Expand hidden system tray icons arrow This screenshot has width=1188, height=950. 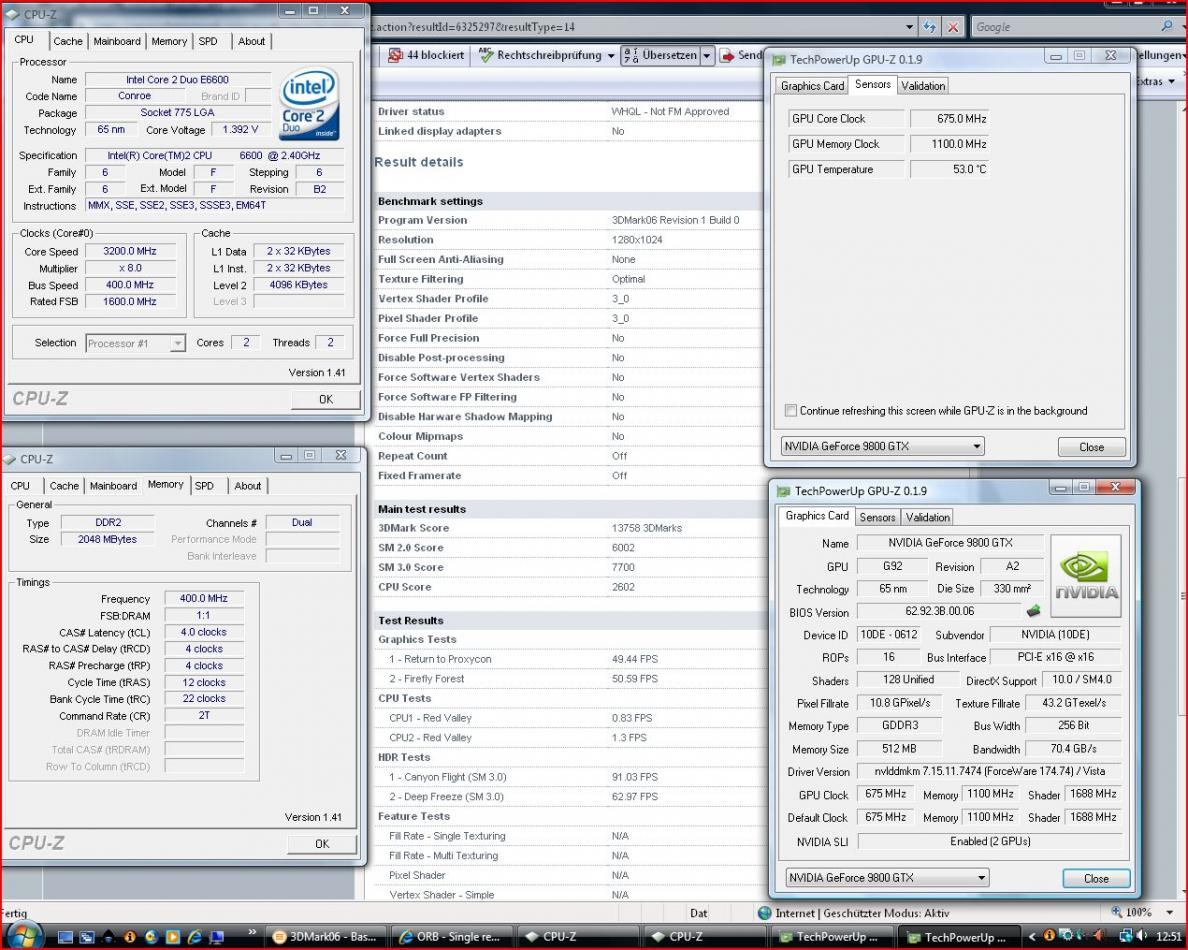coord(1031,937)
